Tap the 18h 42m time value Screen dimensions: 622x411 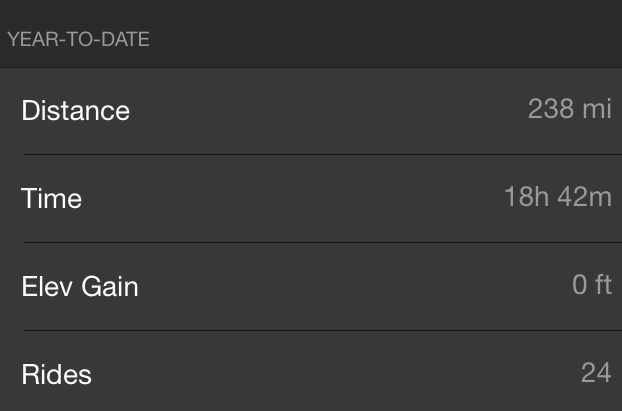tap(558, 197)
